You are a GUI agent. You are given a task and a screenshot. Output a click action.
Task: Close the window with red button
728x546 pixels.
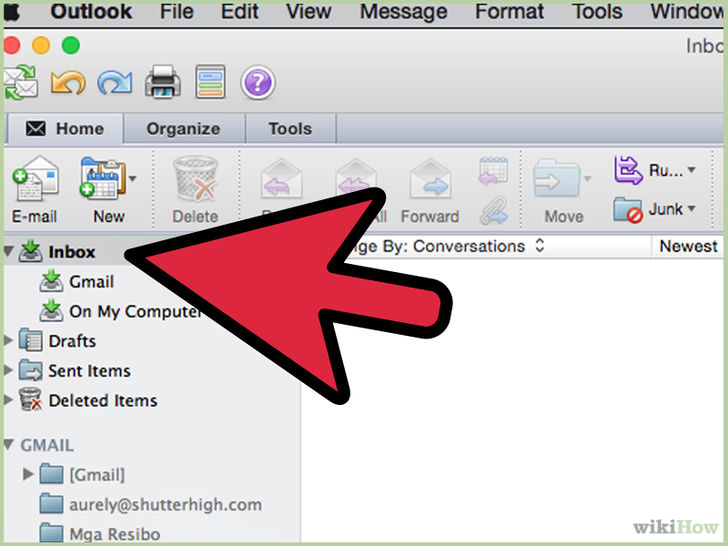(12, 46)
